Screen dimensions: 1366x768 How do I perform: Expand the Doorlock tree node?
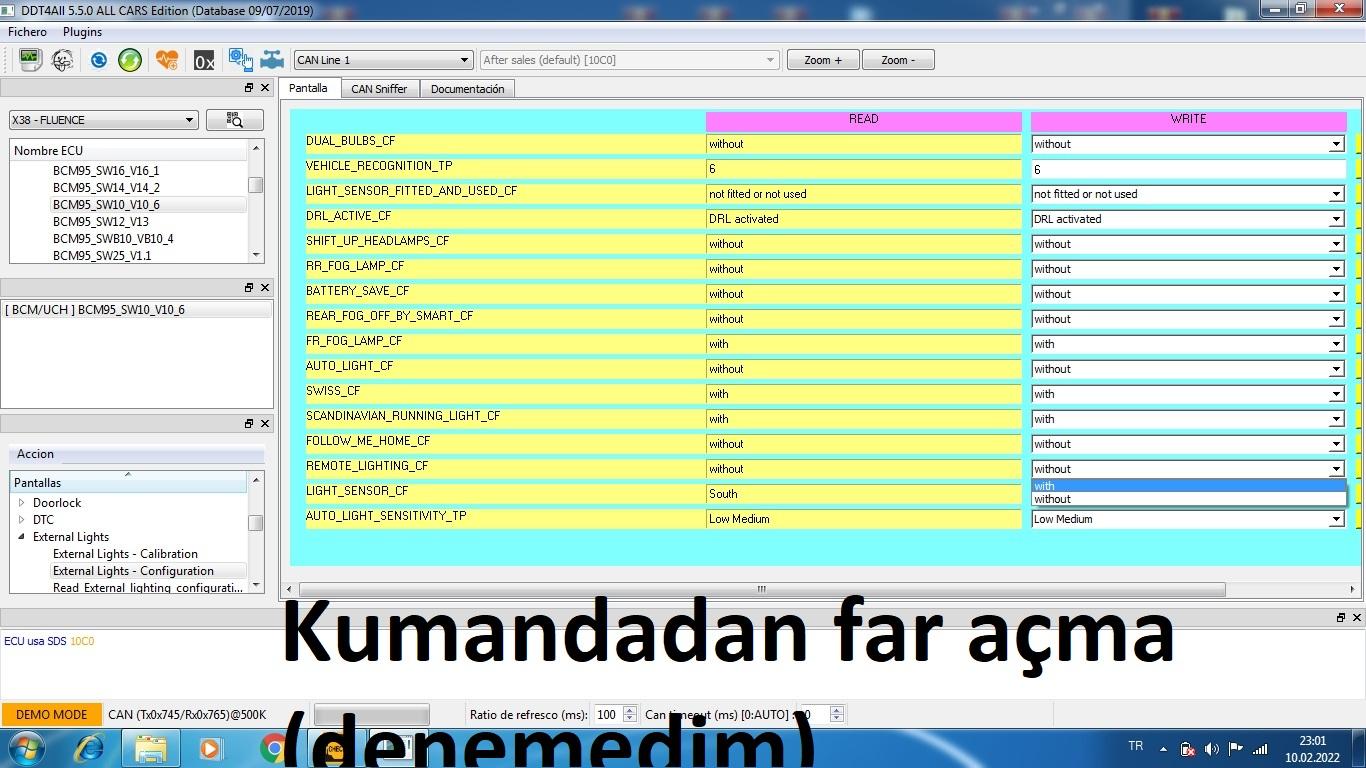click(x=22, y=503)
